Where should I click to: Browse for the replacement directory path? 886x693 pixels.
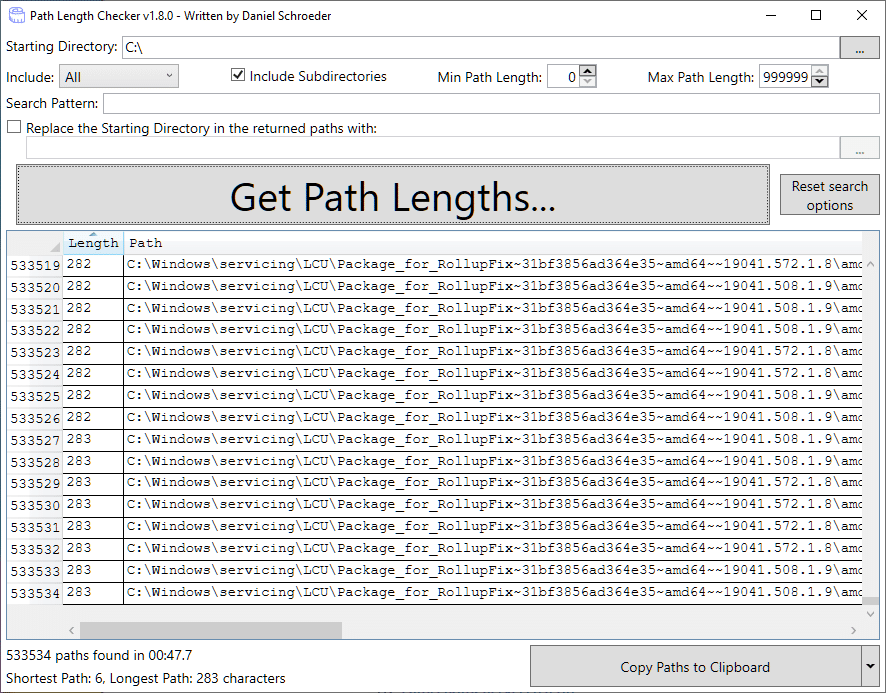coord(859,148)
